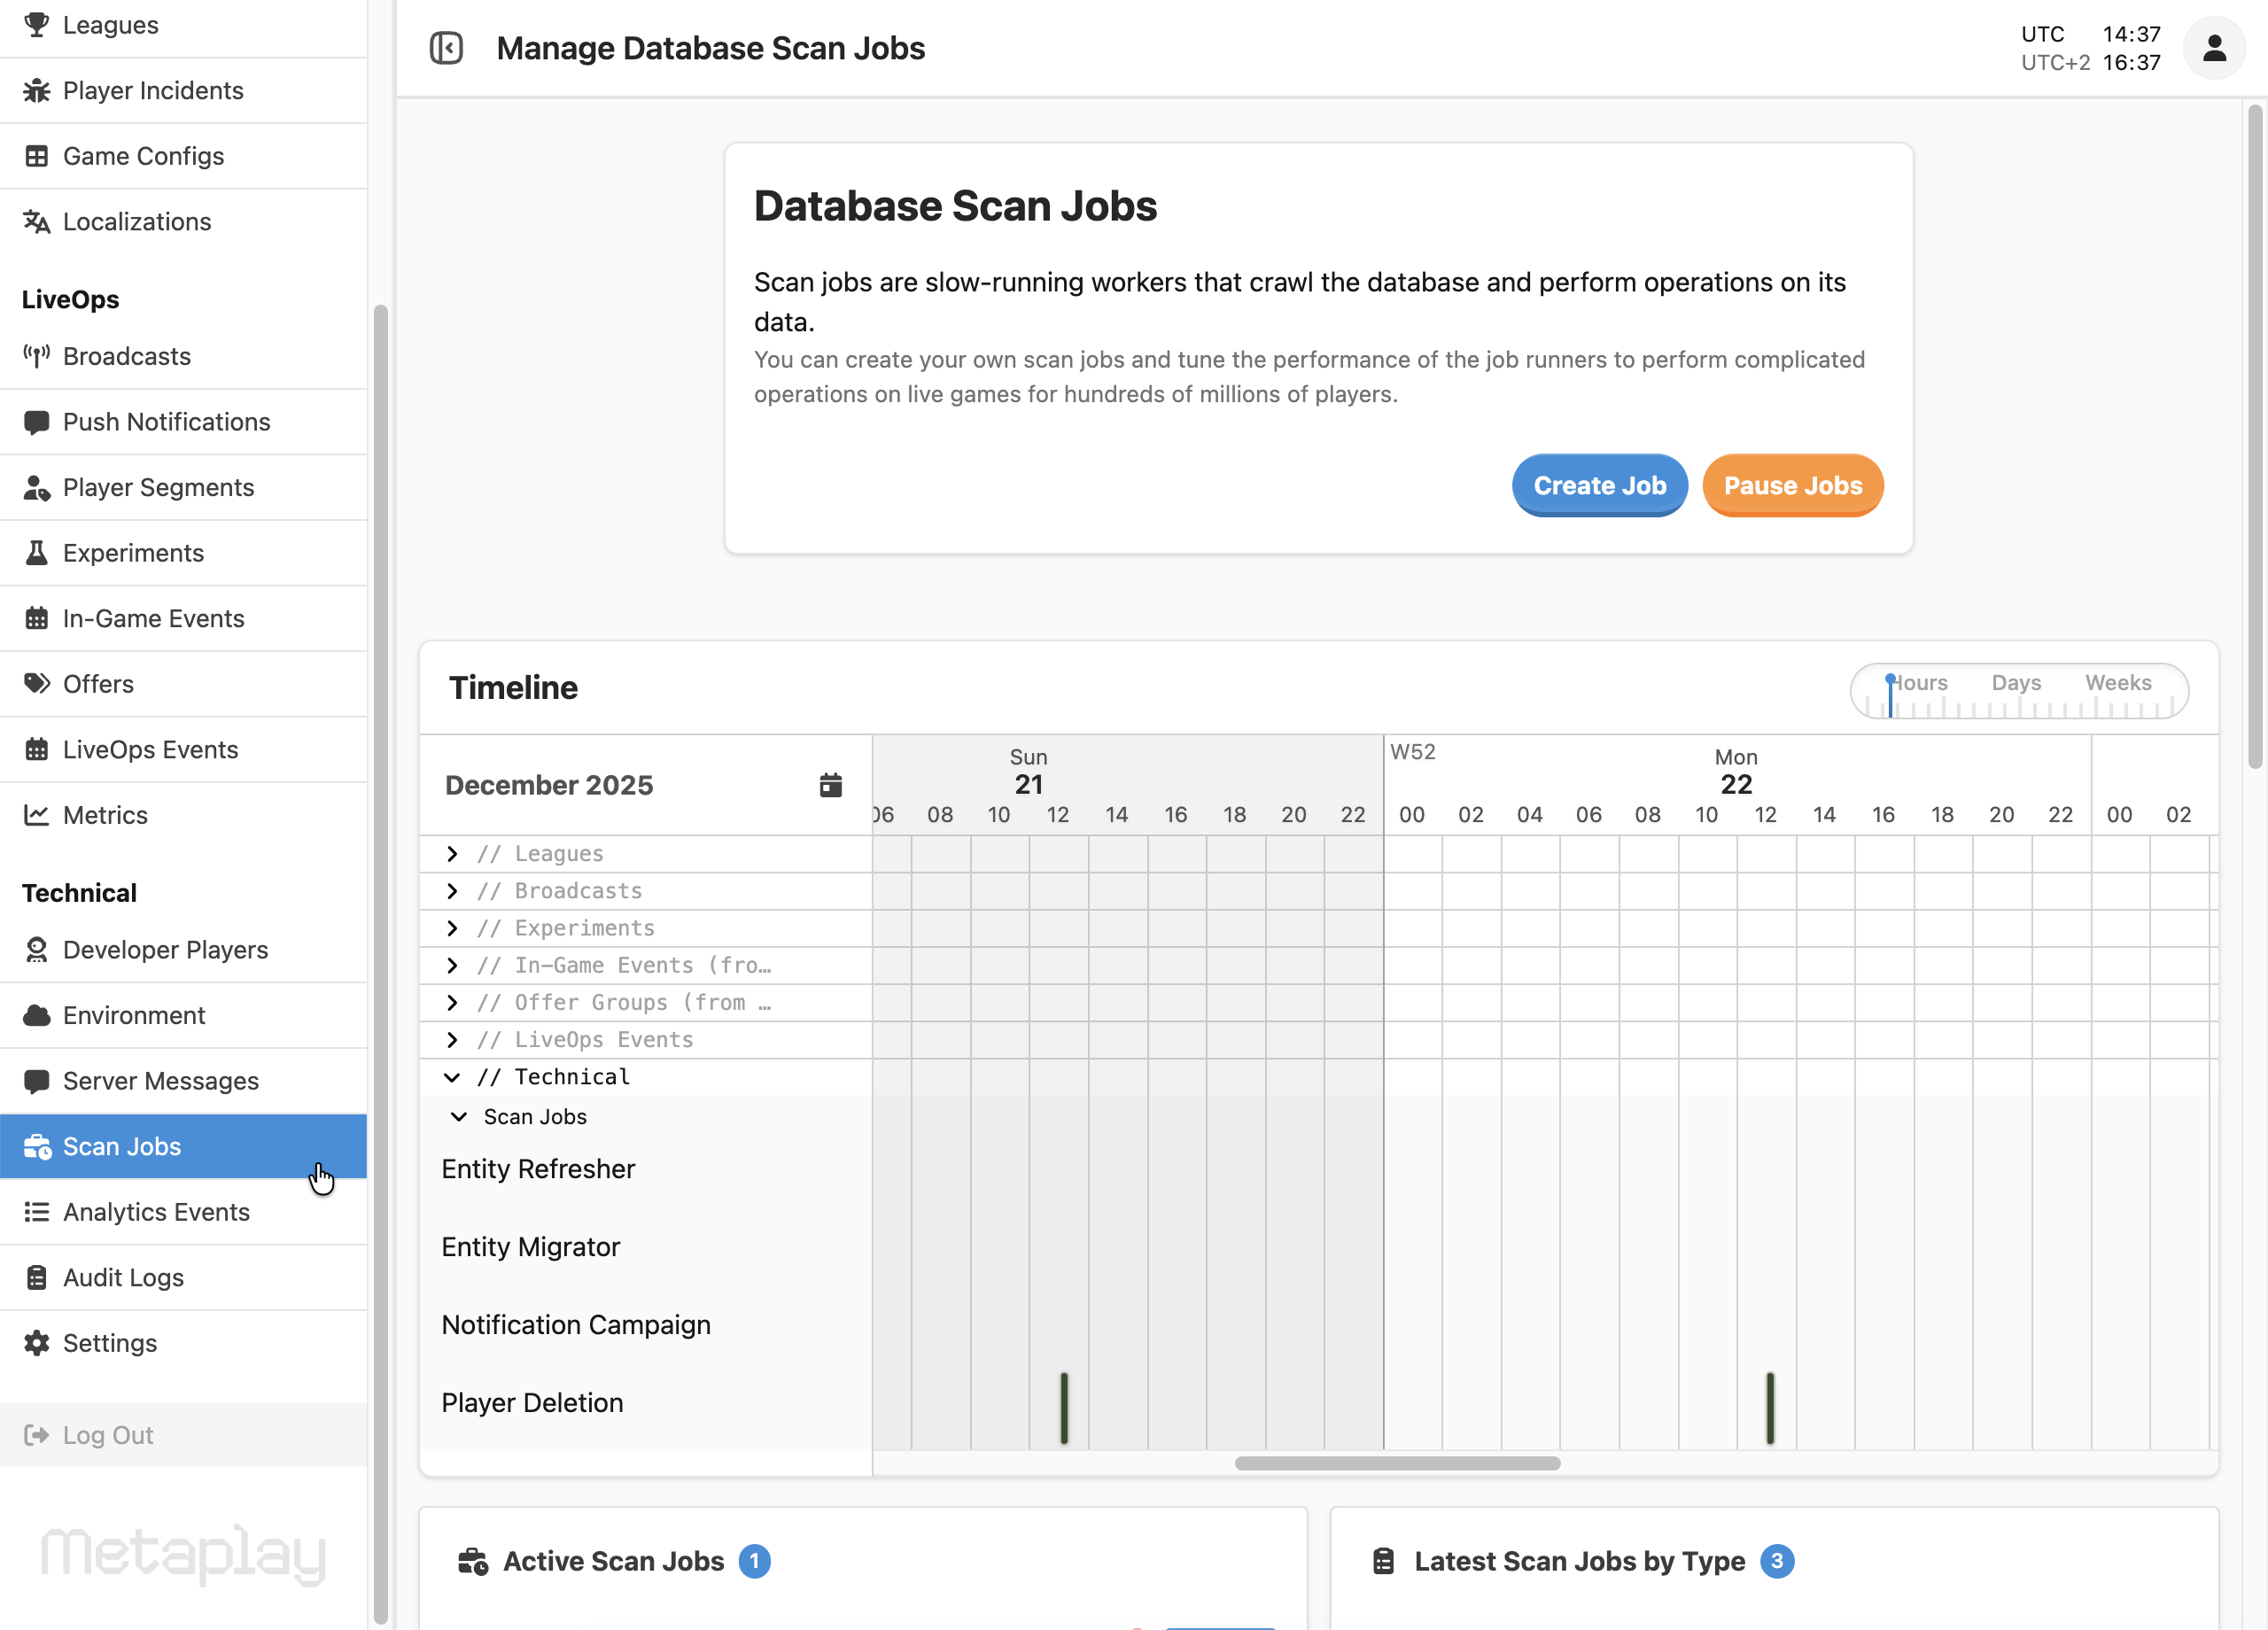Click the sidebar collapse icon next to the title
The width and height of the screenshot is (2268, 1630).
[x=447, y=47]
